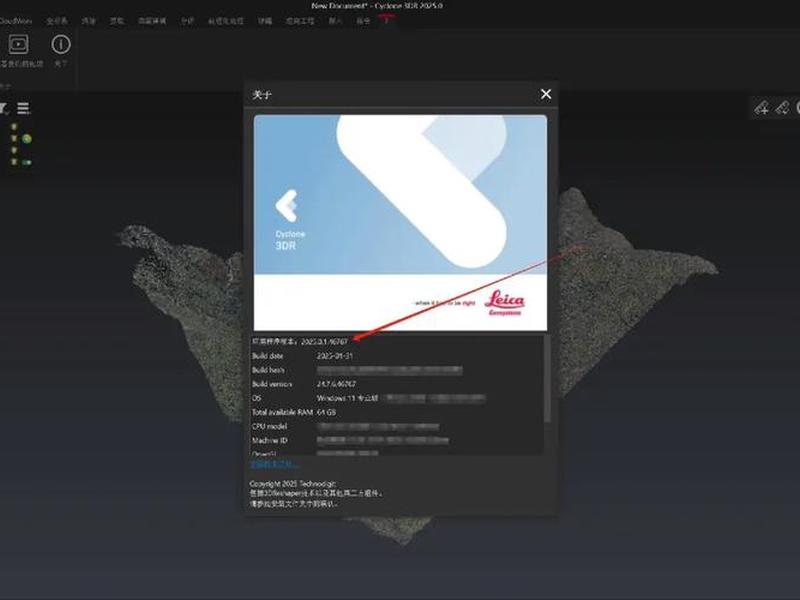Click the video tutorial play-screen icon in ribbon

18,44
